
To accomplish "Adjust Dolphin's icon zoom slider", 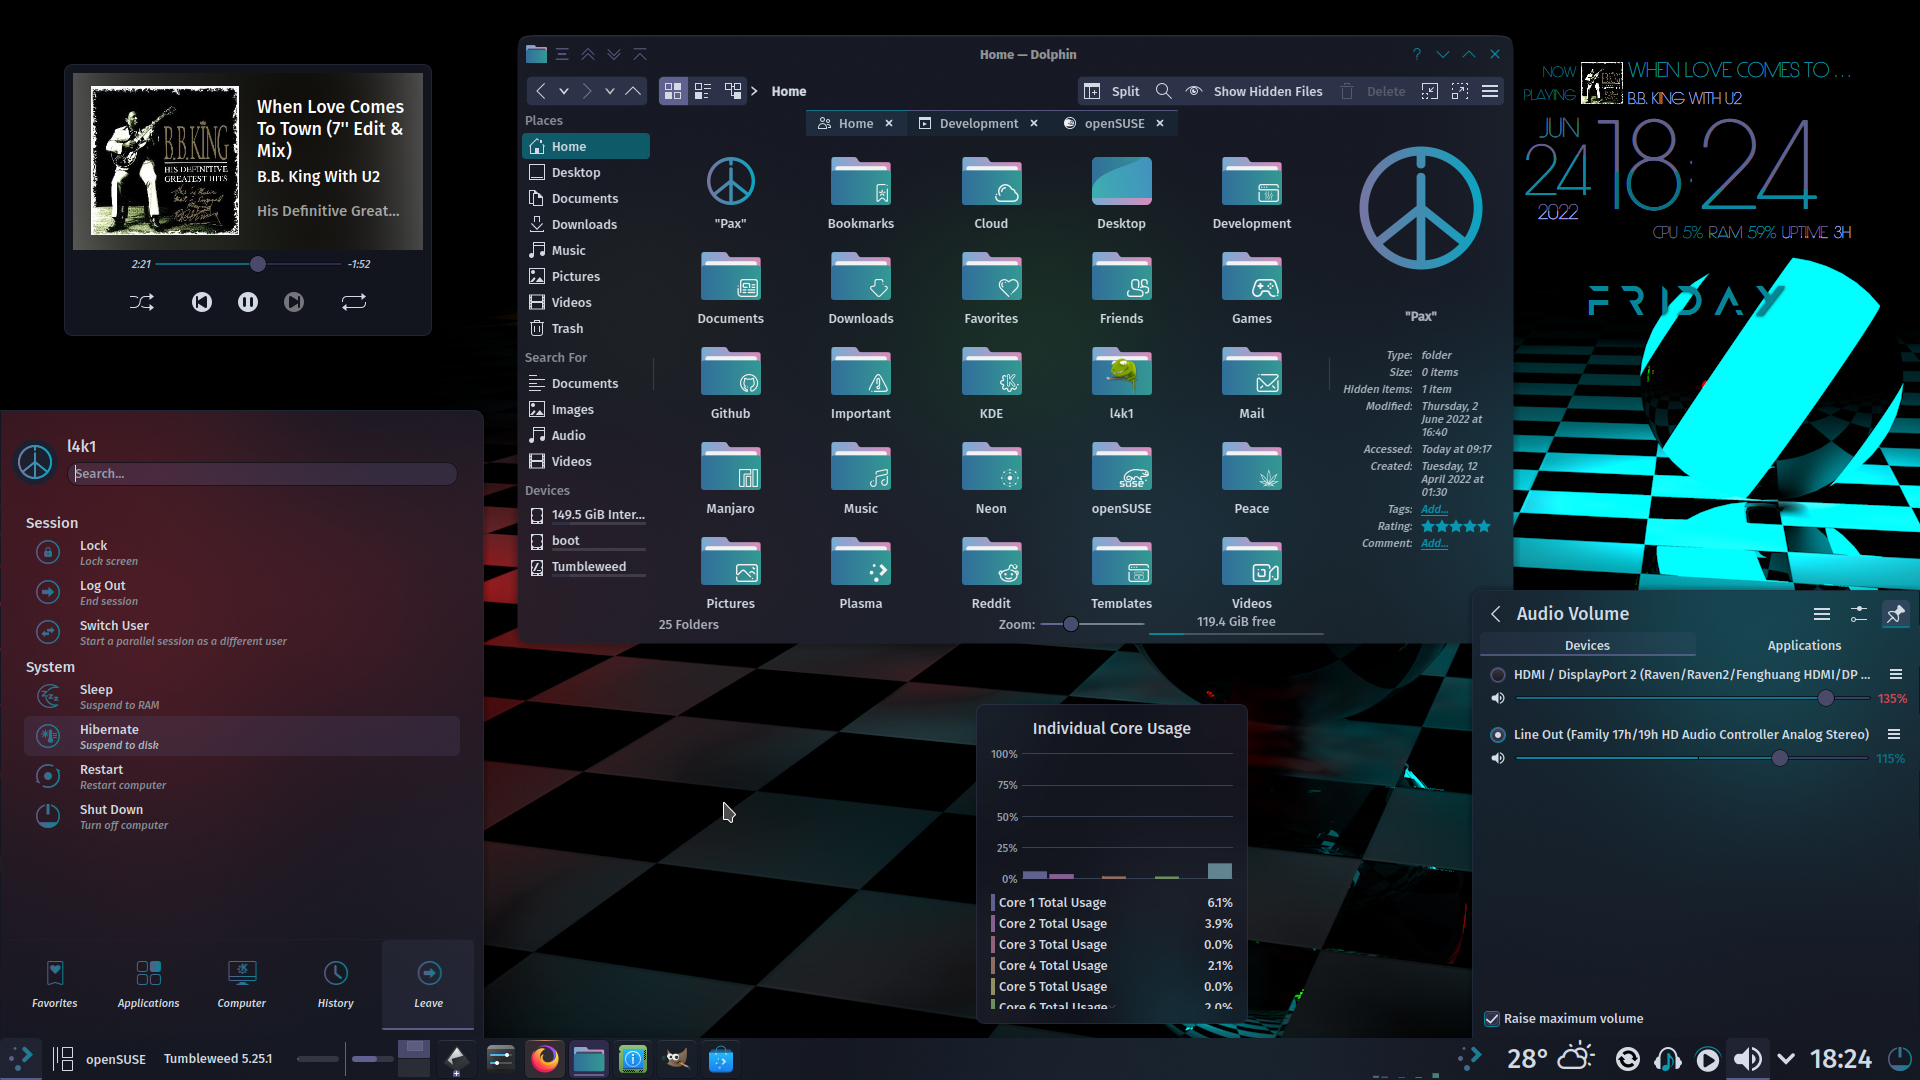I will pyautogui.click(x=1092, y=624).
